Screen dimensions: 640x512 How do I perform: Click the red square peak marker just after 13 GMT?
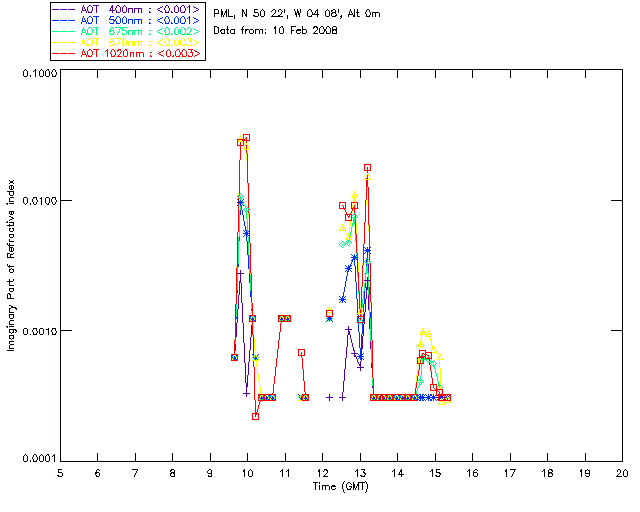pyautogui.click(x=367, y=168)
